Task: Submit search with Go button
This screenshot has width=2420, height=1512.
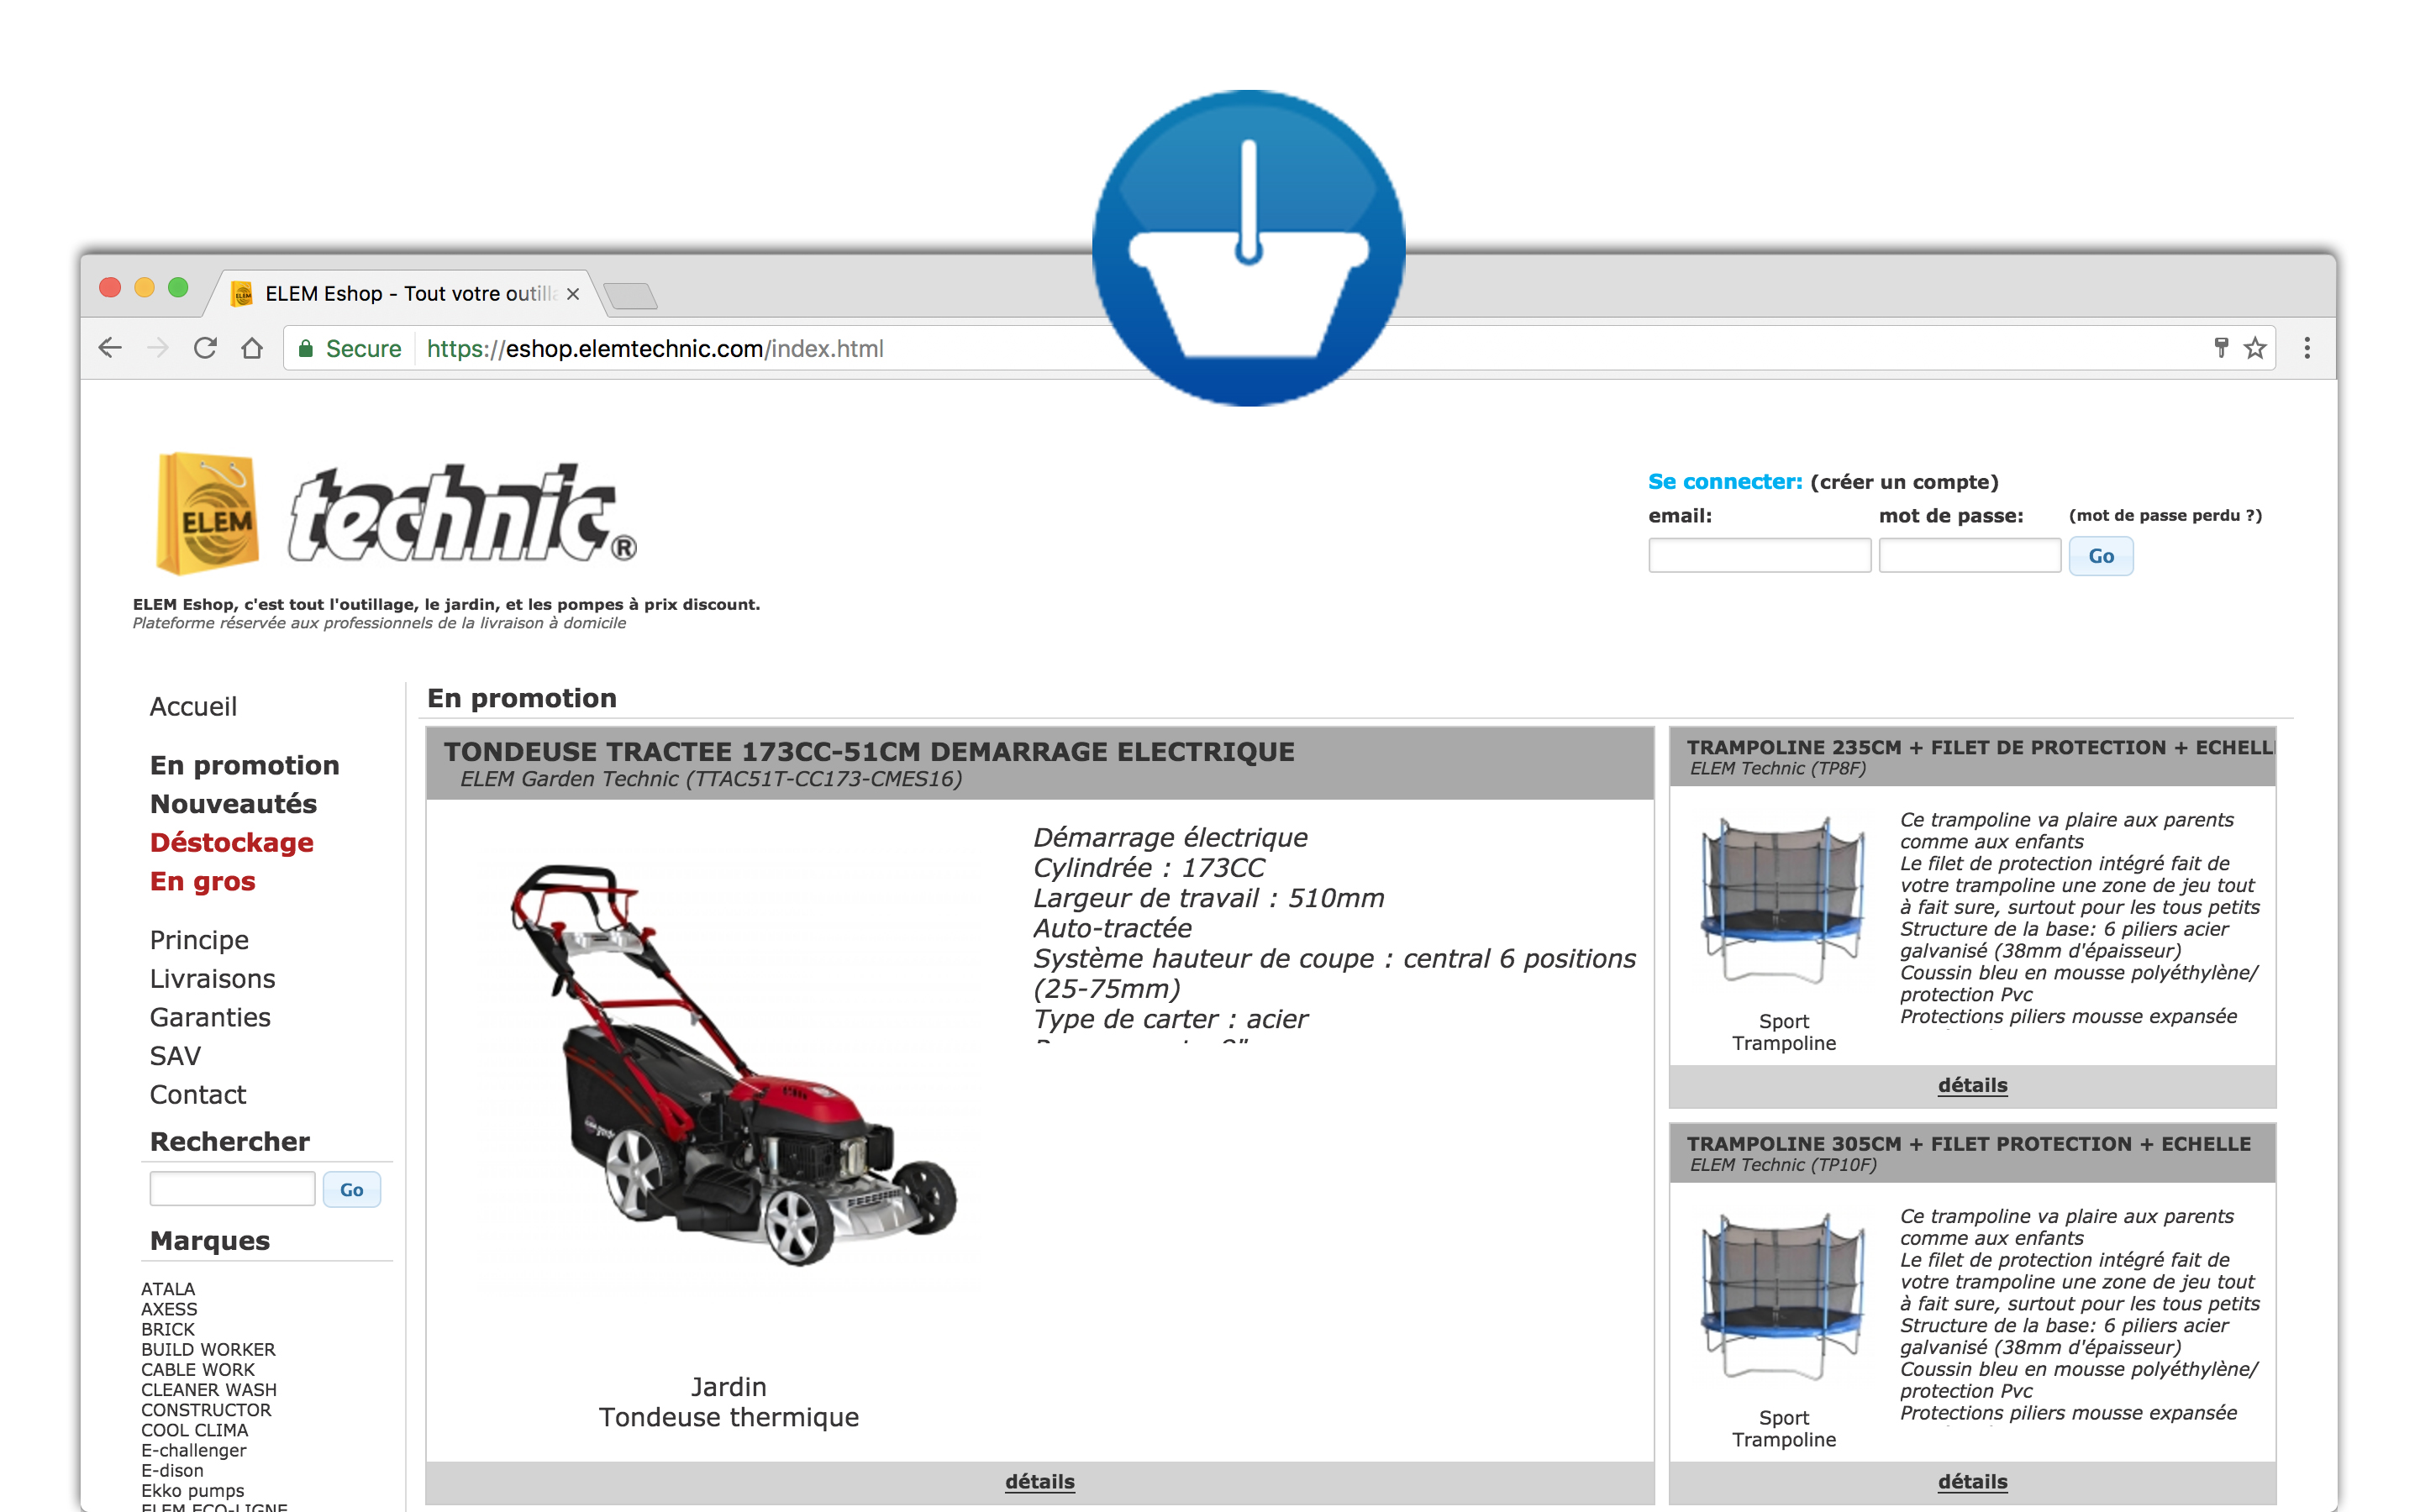Action: tap(351, 1190)
